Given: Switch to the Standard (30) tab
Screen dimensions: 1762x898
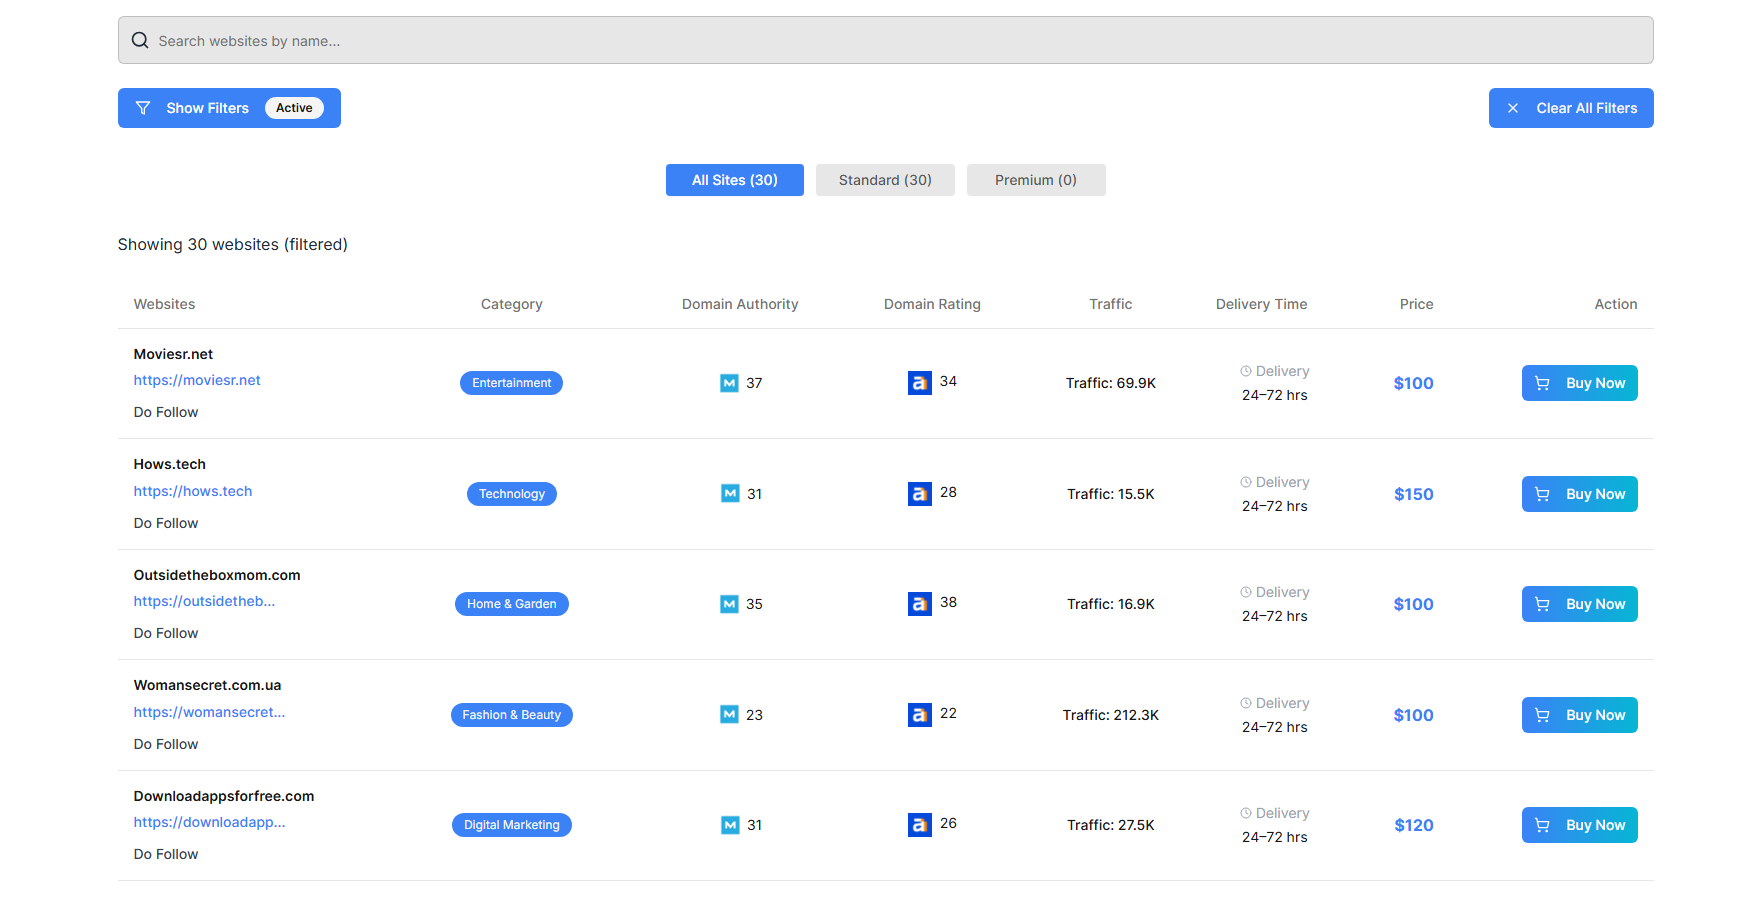Looking at the screenshot, I should click(885, 180).
